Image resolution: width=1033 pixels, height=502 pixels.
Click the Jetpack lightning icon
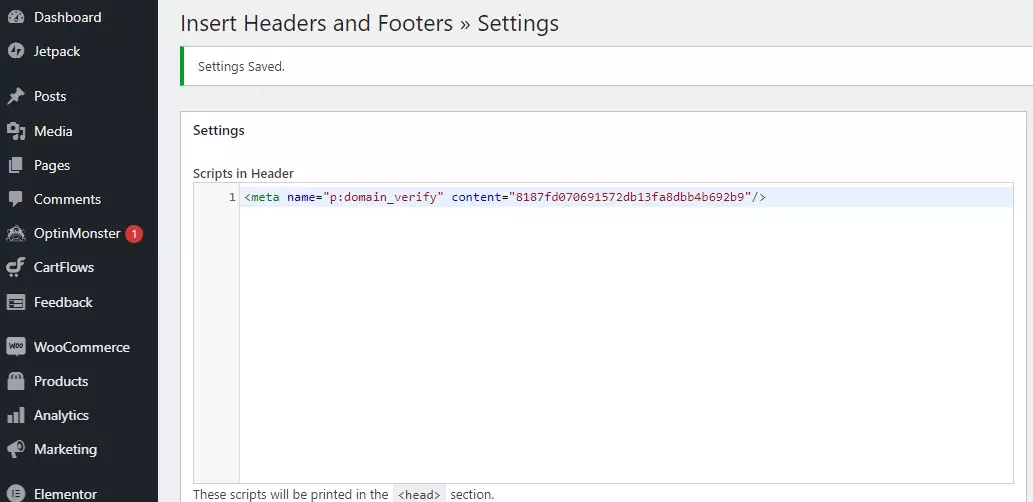tap(16, 51)
